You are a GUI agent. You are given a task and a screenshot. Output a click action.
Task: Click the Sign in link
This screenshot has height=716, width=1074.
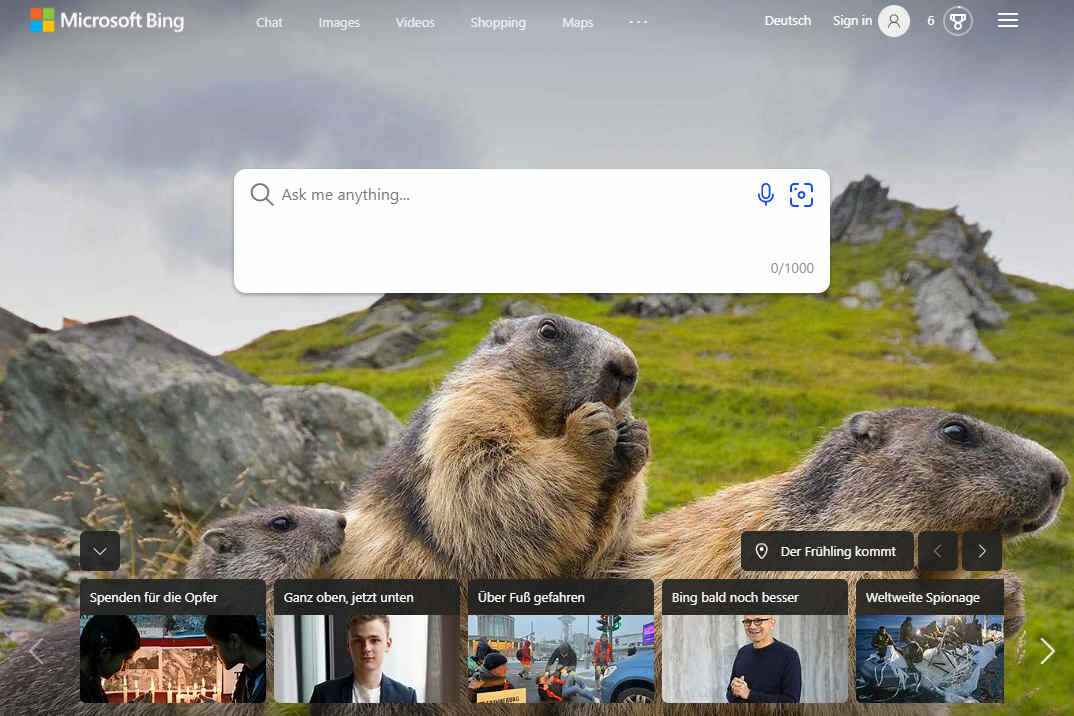[852, 21]
